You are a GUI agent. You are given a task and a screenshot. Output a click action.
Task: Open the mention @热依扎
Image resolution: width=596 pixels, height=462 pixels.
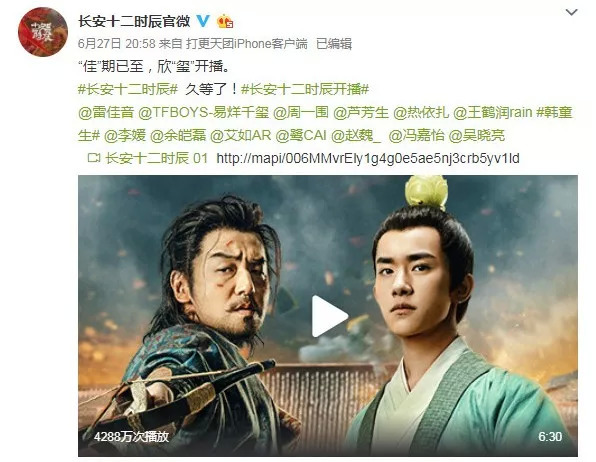(x=421, y=112)
